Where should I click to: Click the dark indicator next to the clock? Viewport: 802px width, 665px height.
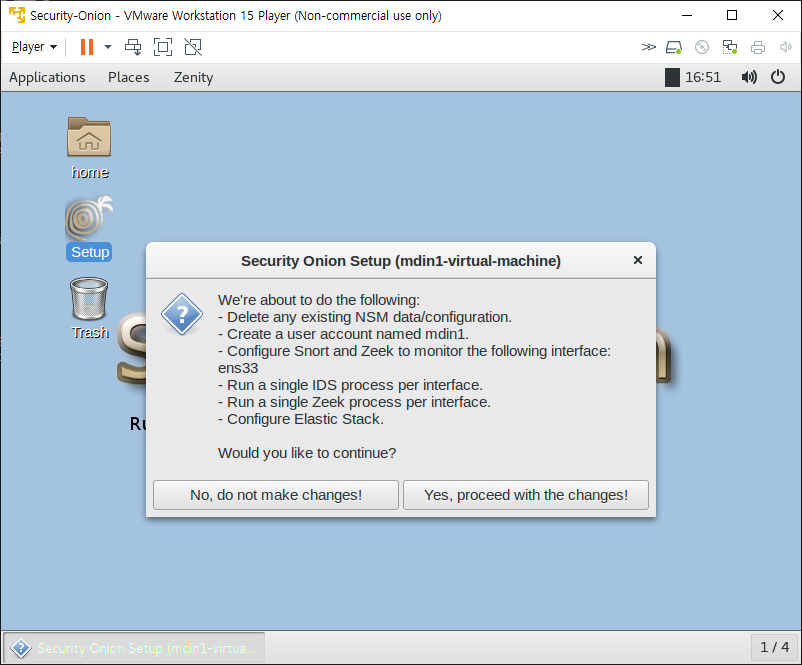click(672, 77)
